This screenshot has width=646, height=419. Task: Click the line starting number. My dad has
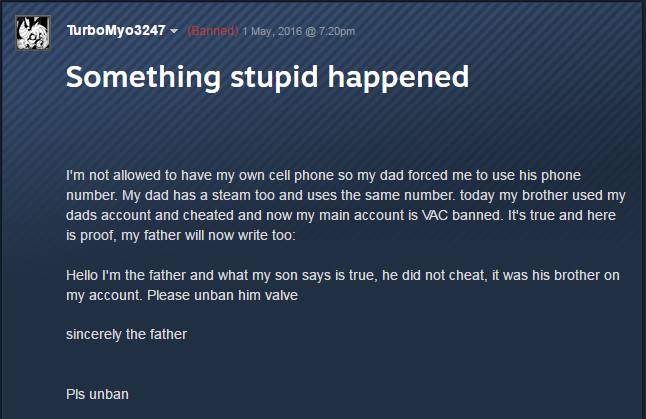click(x=346, y=195)
